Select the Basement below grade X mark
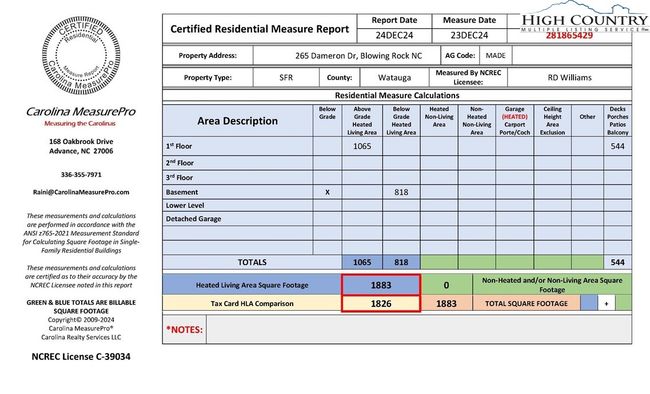The width and height of the screenshot is (650, 394). [327, 192]
